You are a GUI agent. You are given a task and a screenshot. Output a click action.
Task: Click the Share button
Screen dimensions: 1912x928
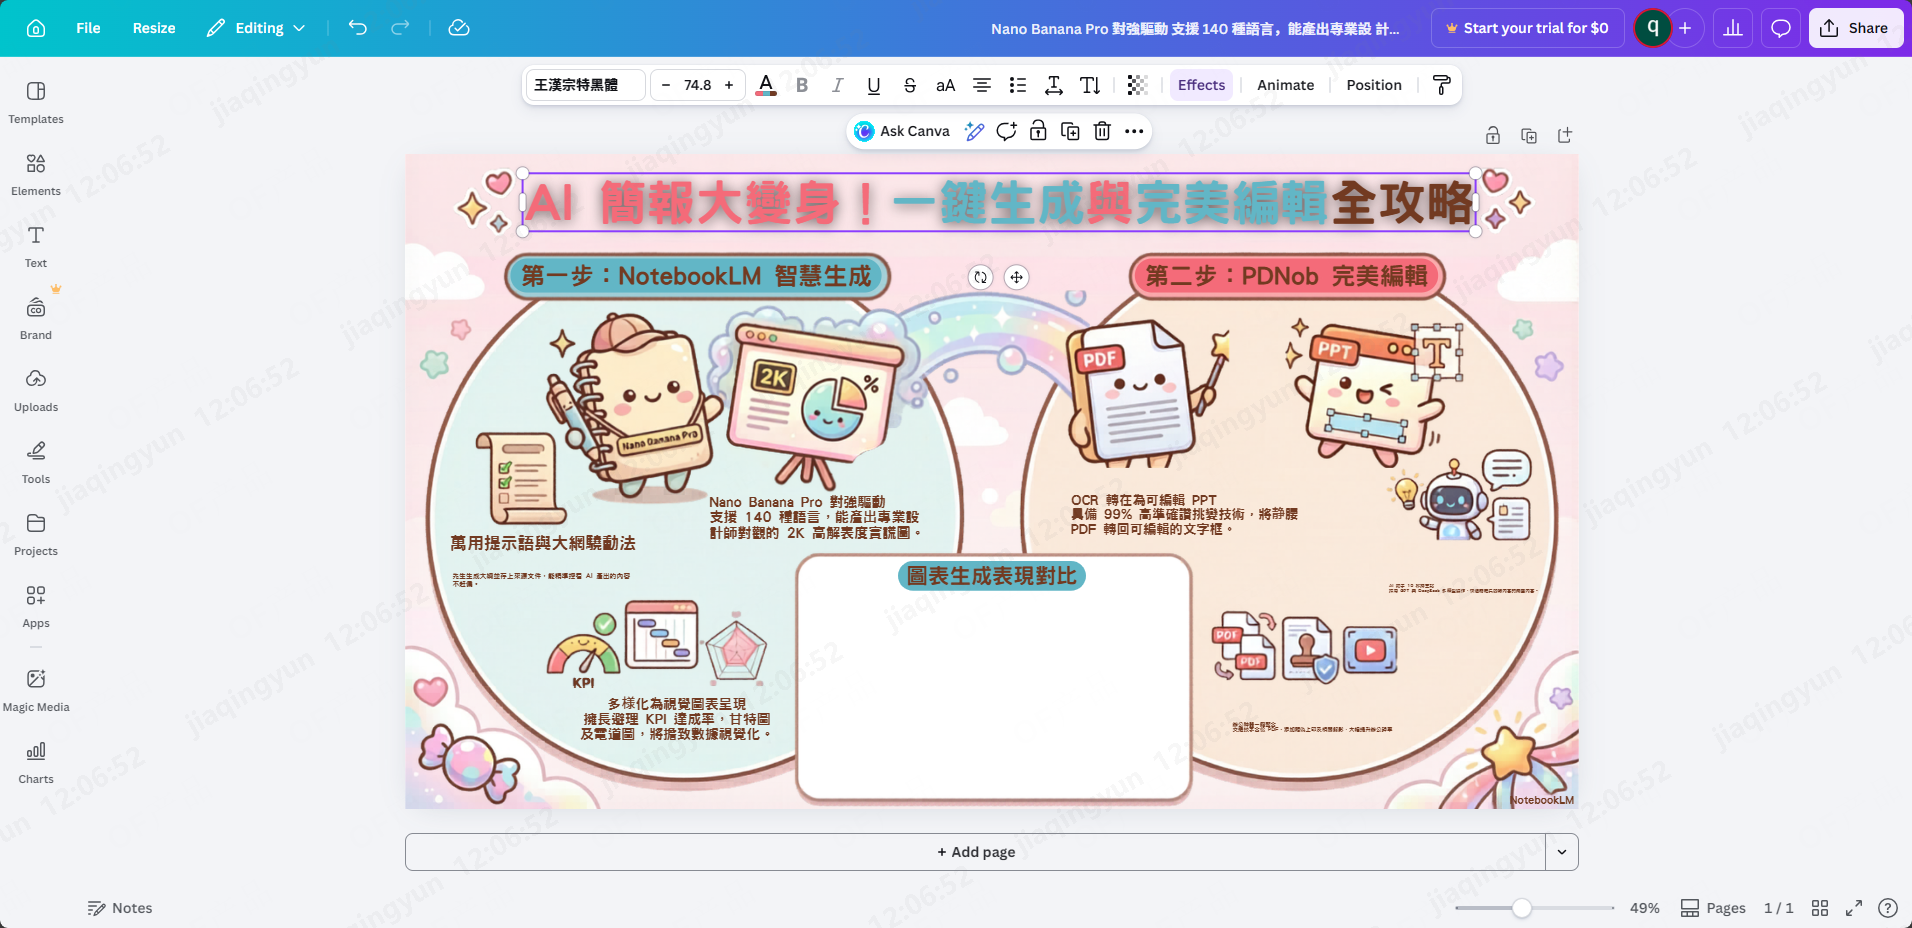[x=1855, y=27]
